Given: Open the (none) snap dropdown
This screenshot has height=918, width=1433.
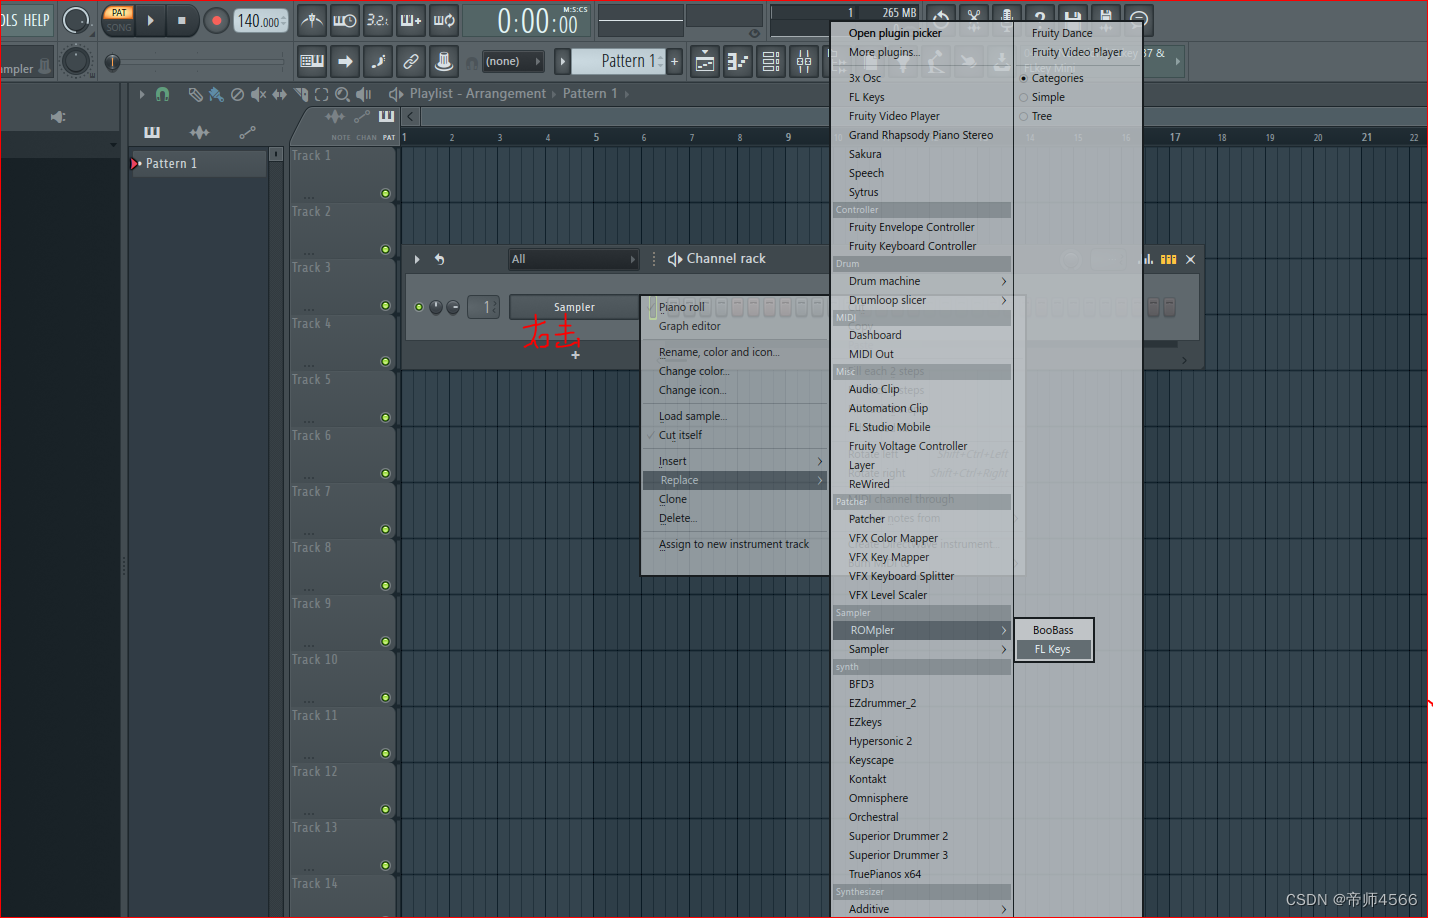Looking at the screenshot, I should click(x=513, y=61).
